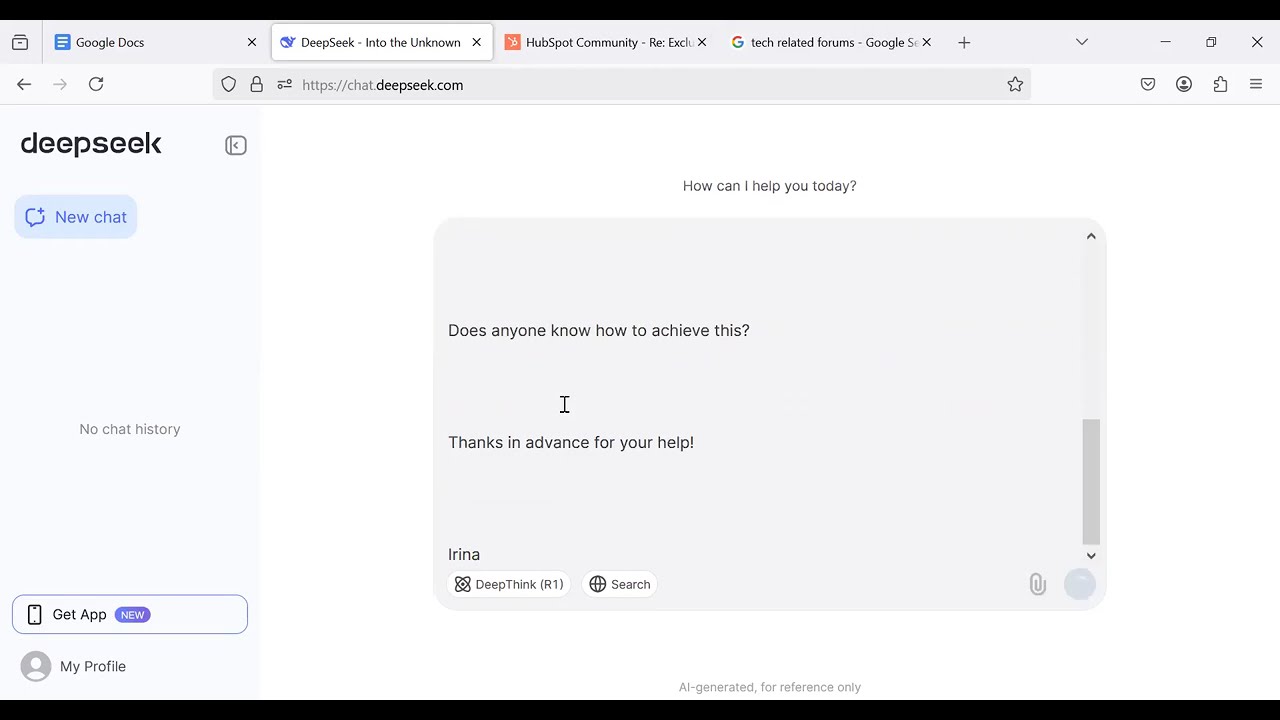The image size is (1280, 720).
Task: Close the Google Docs tab
Action: [252, 42]
